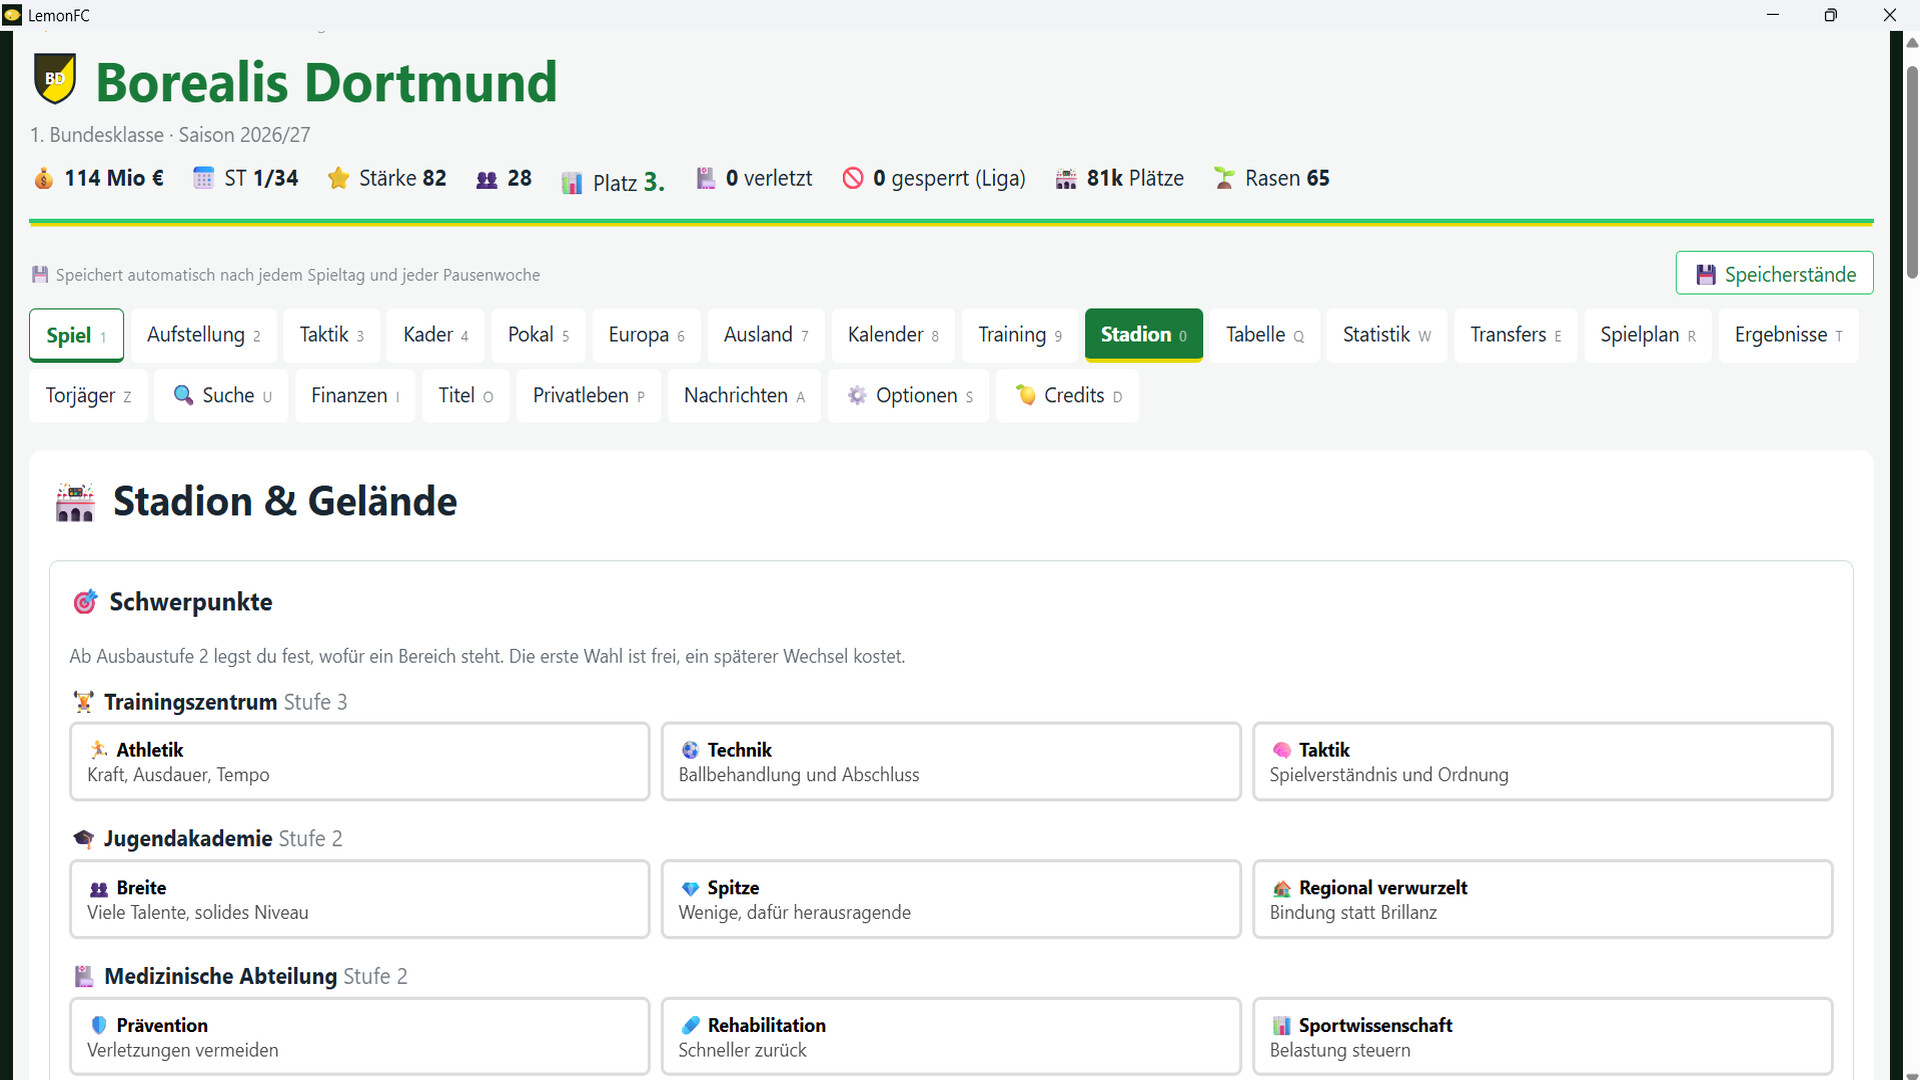Select the active Stadion tab

point(1144,335)
